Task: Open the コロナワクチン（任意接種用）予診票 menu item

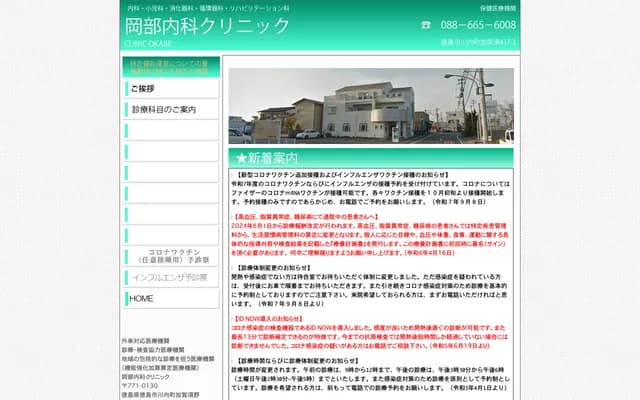Action: [171, 256]
